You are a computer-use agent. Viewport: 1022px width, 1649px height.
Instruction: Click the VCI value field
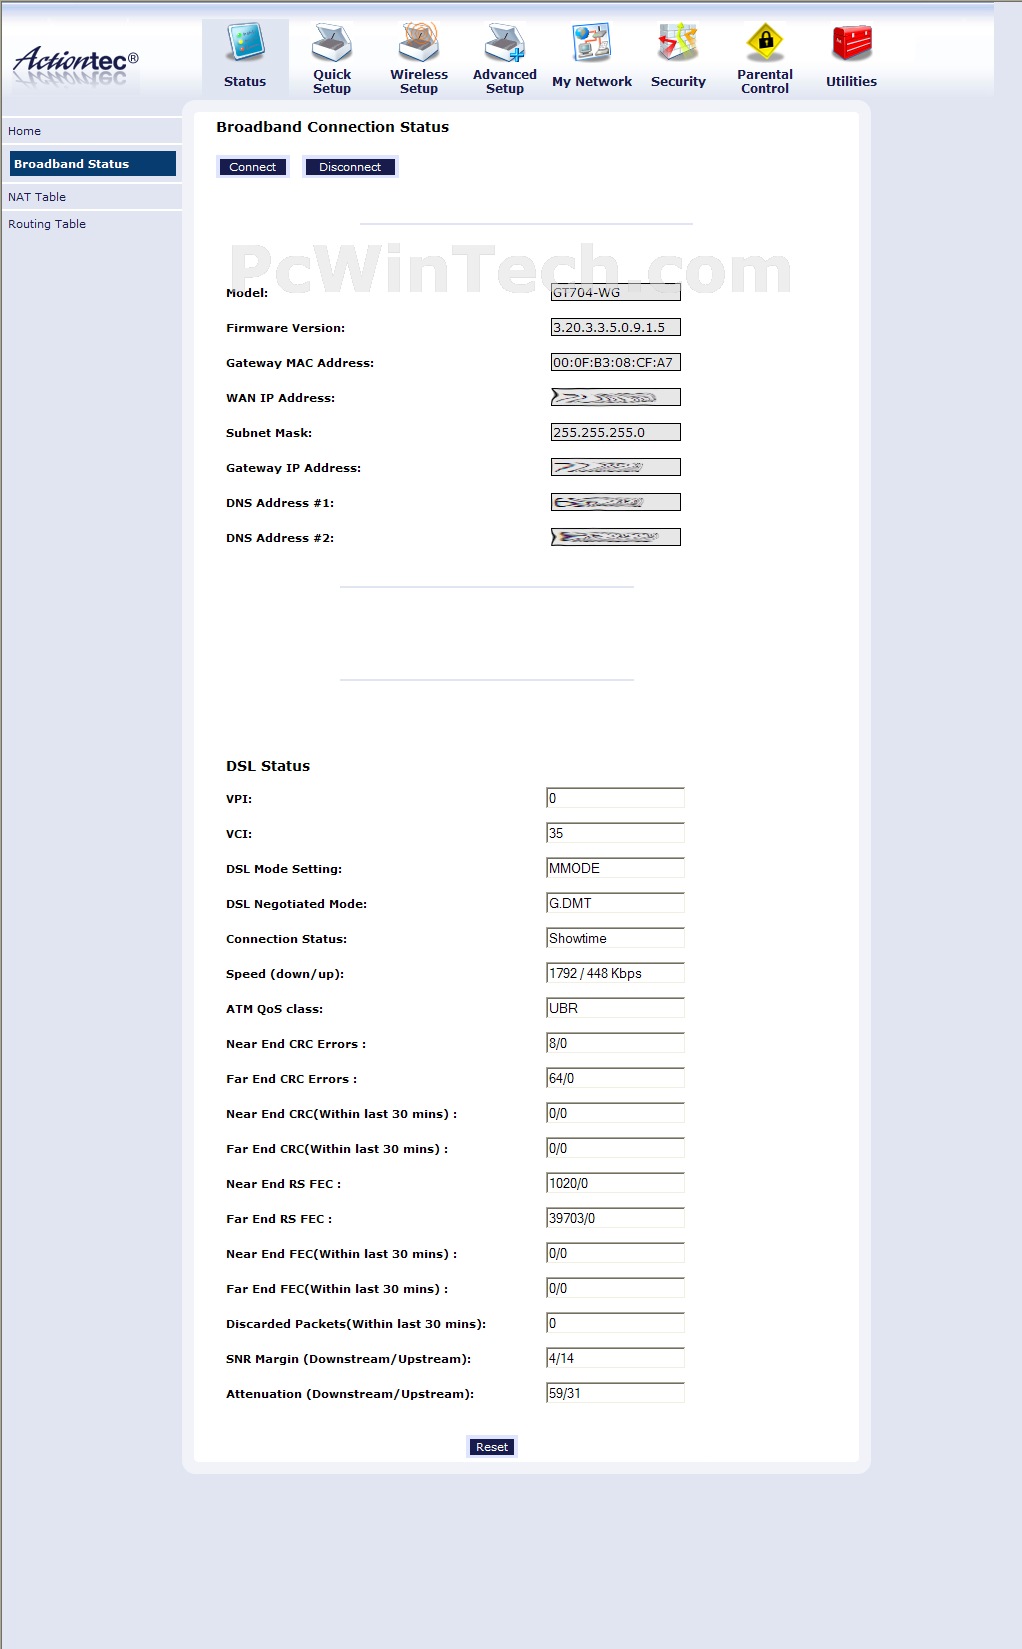(x=615, y=833)
